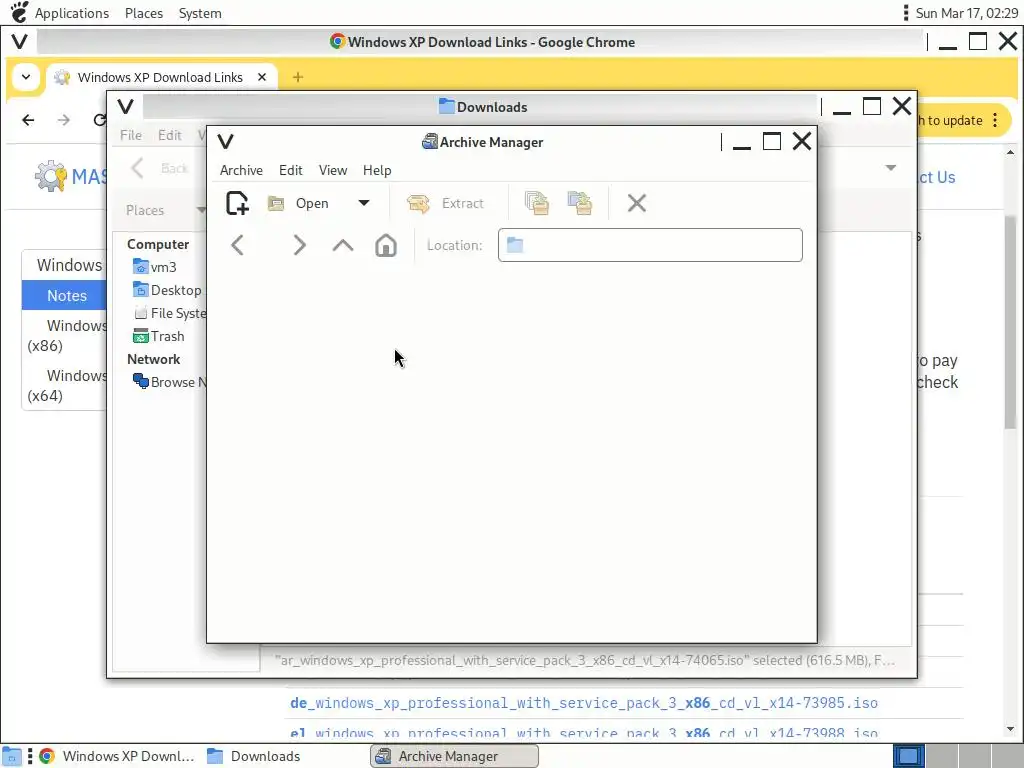Click the Location input field

point(650,245)
